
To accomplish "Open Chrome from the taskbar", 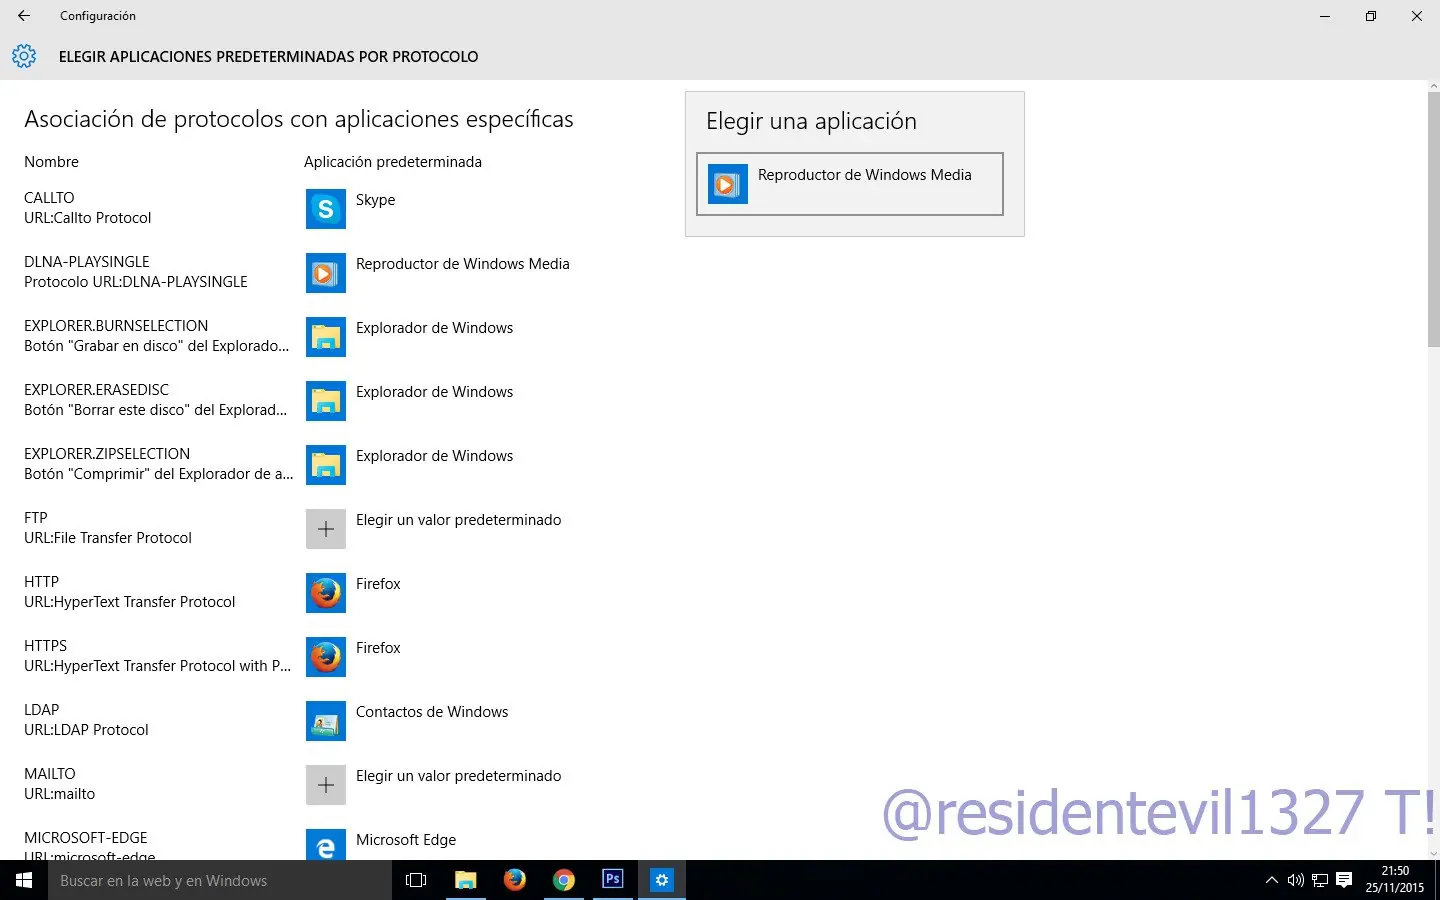I will 564,880.
